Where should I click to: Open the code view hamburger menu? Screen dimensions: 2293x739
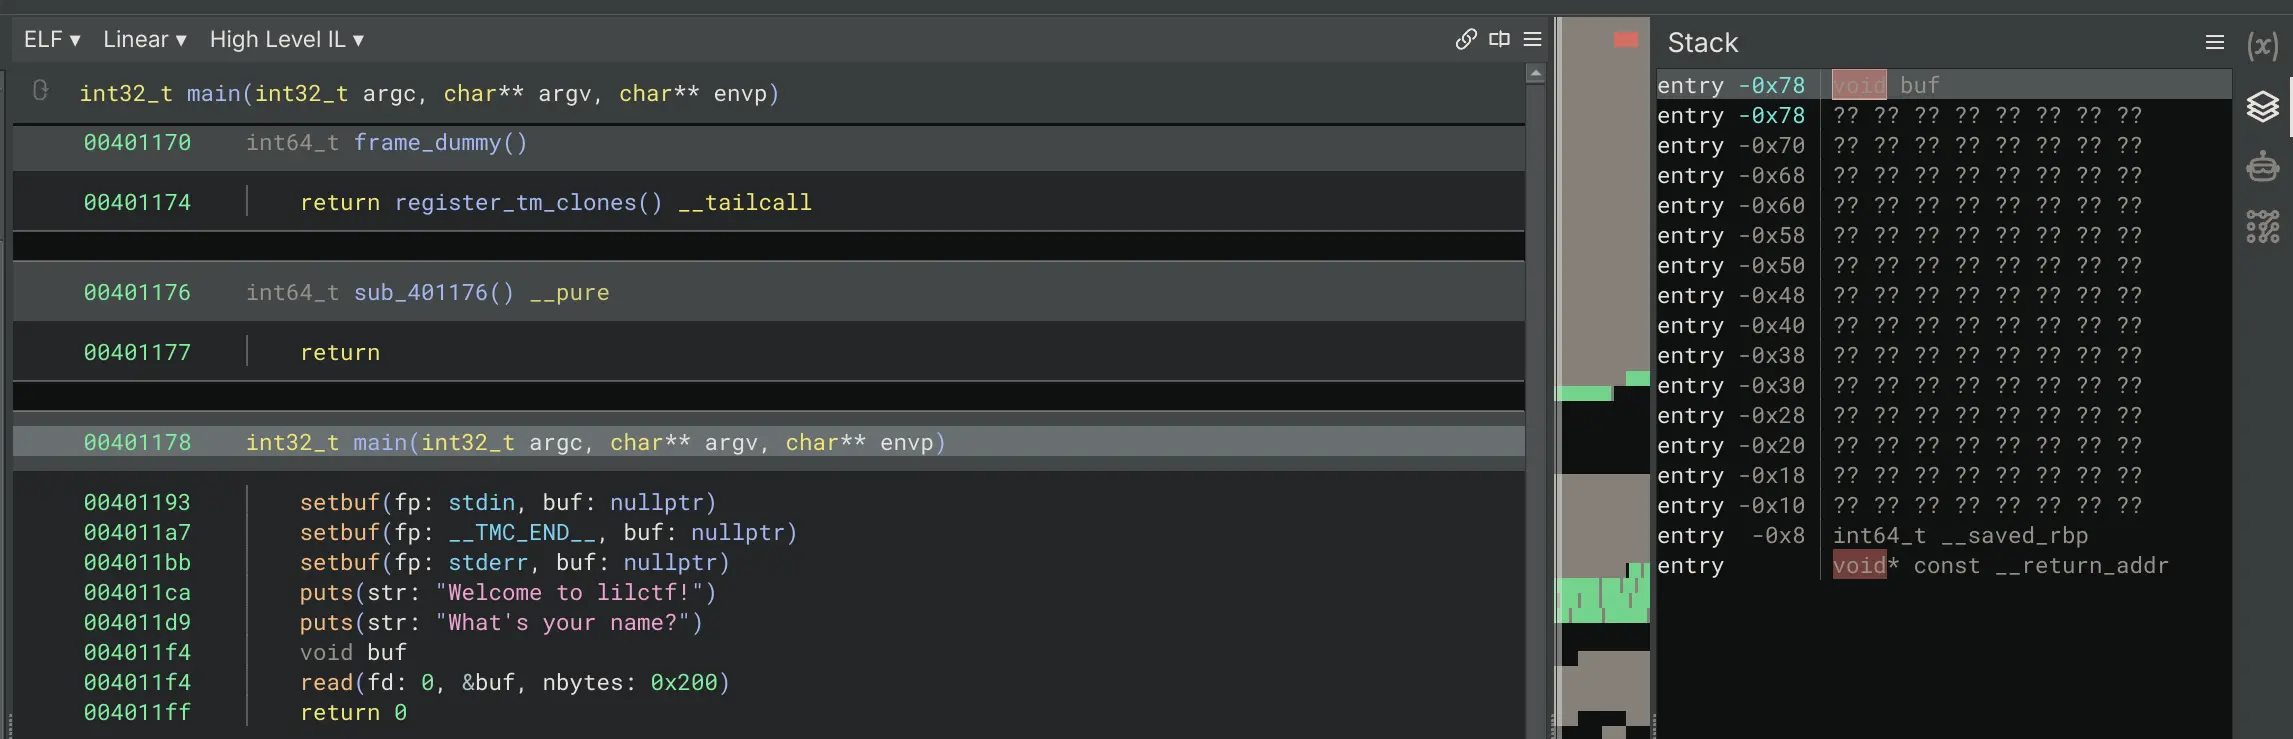coord(1532,39)
